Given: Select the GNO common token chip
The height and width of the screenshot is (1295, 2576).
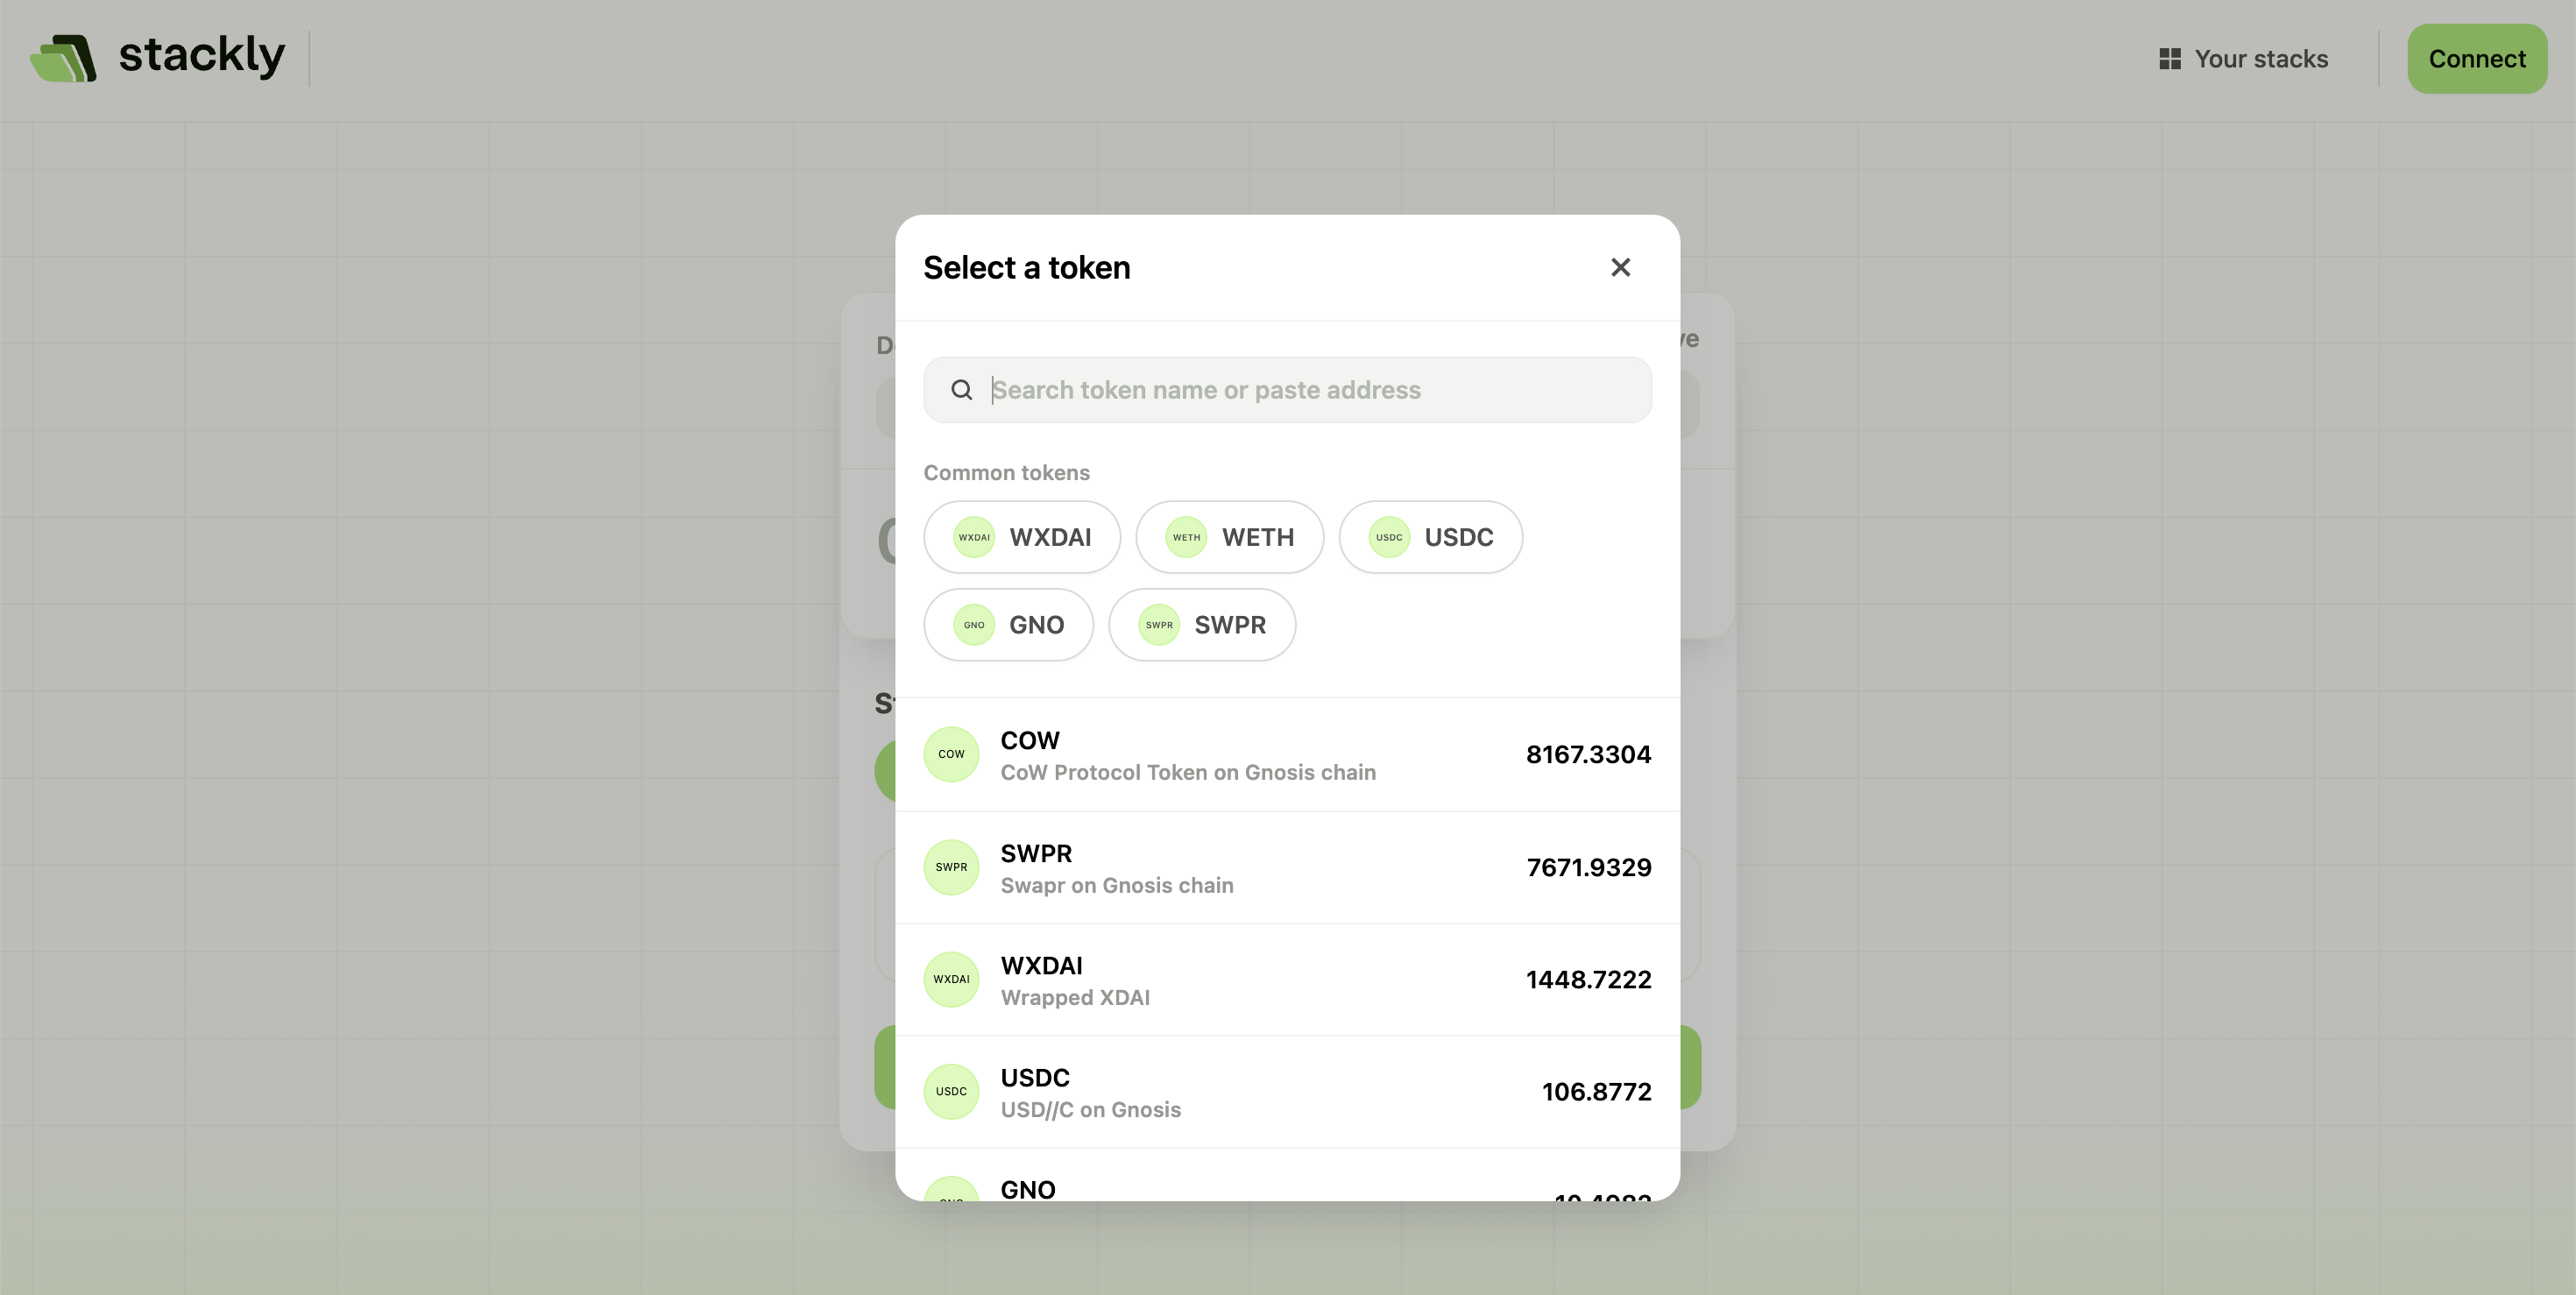Looking at the screenshot, I should pos(1008,625).
